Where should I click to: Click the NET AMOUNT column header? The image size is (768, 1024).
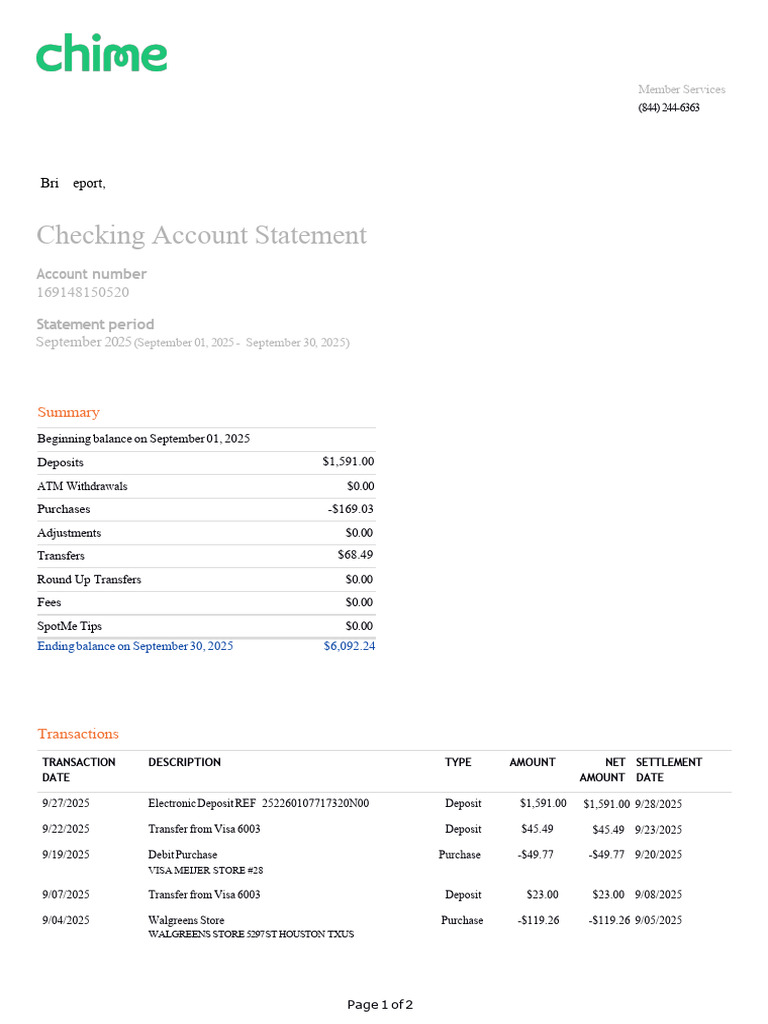tap(602, 770)
